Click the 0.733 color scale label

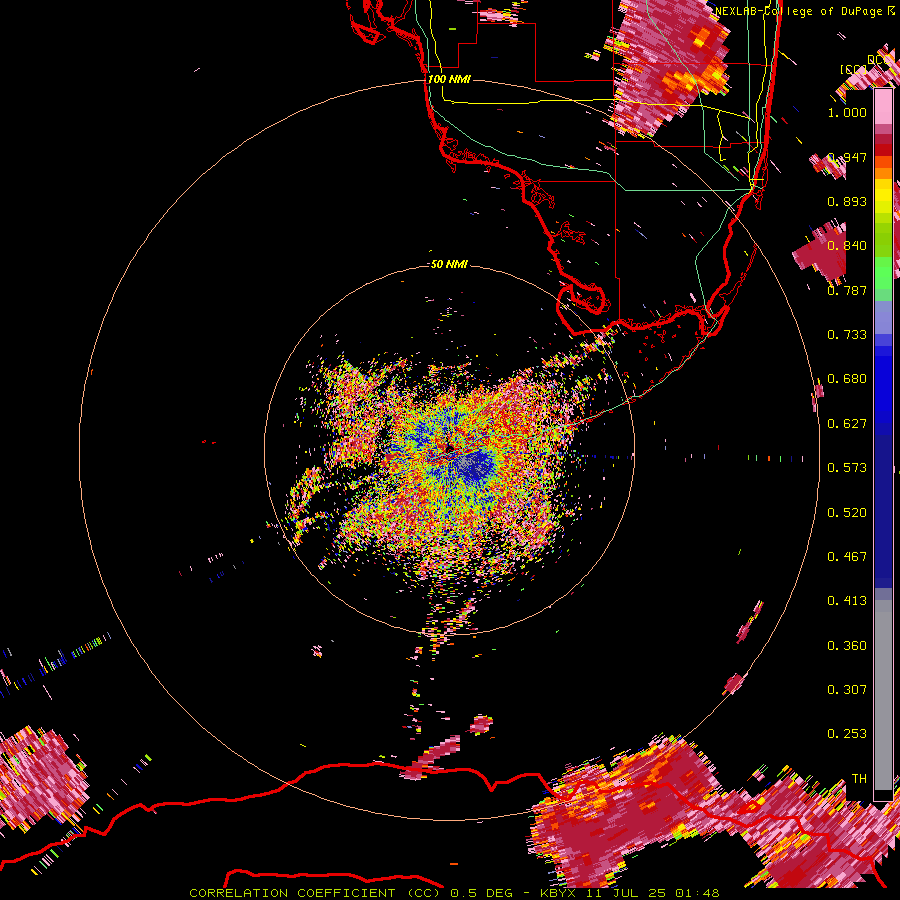click(x=847, y=335)
